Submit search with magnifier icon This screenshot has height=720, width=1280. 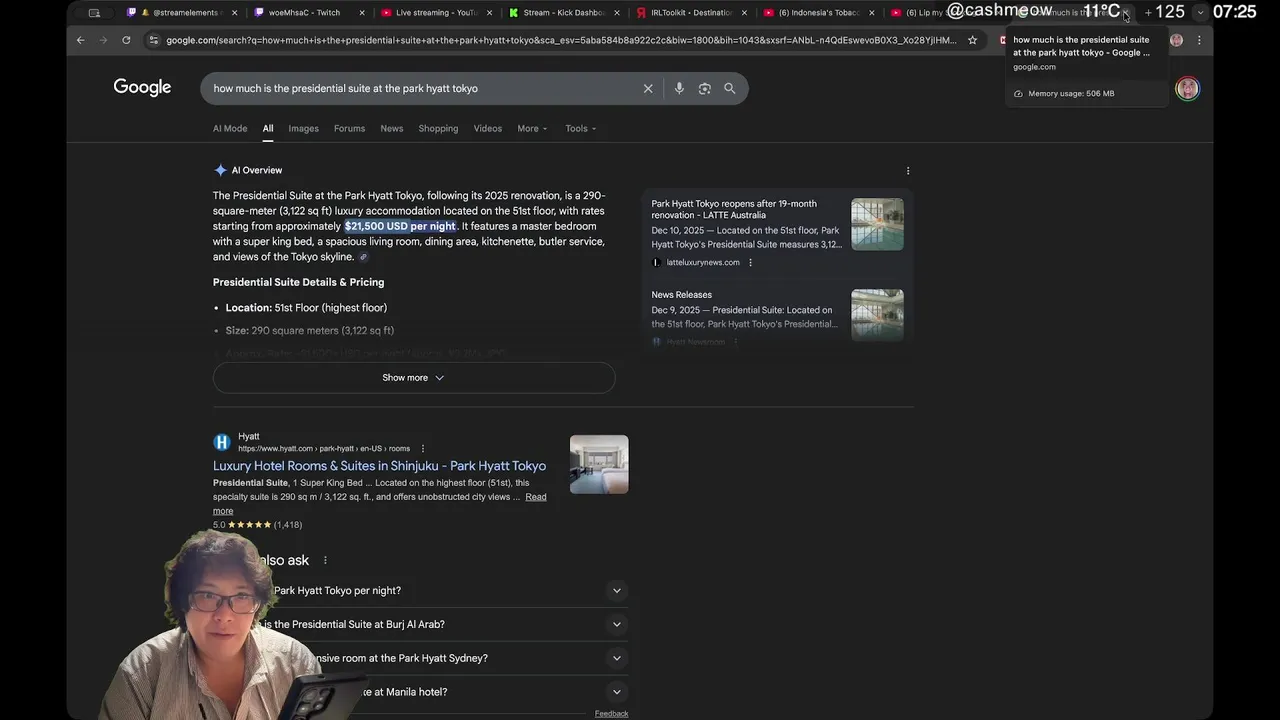click(730, 88)
